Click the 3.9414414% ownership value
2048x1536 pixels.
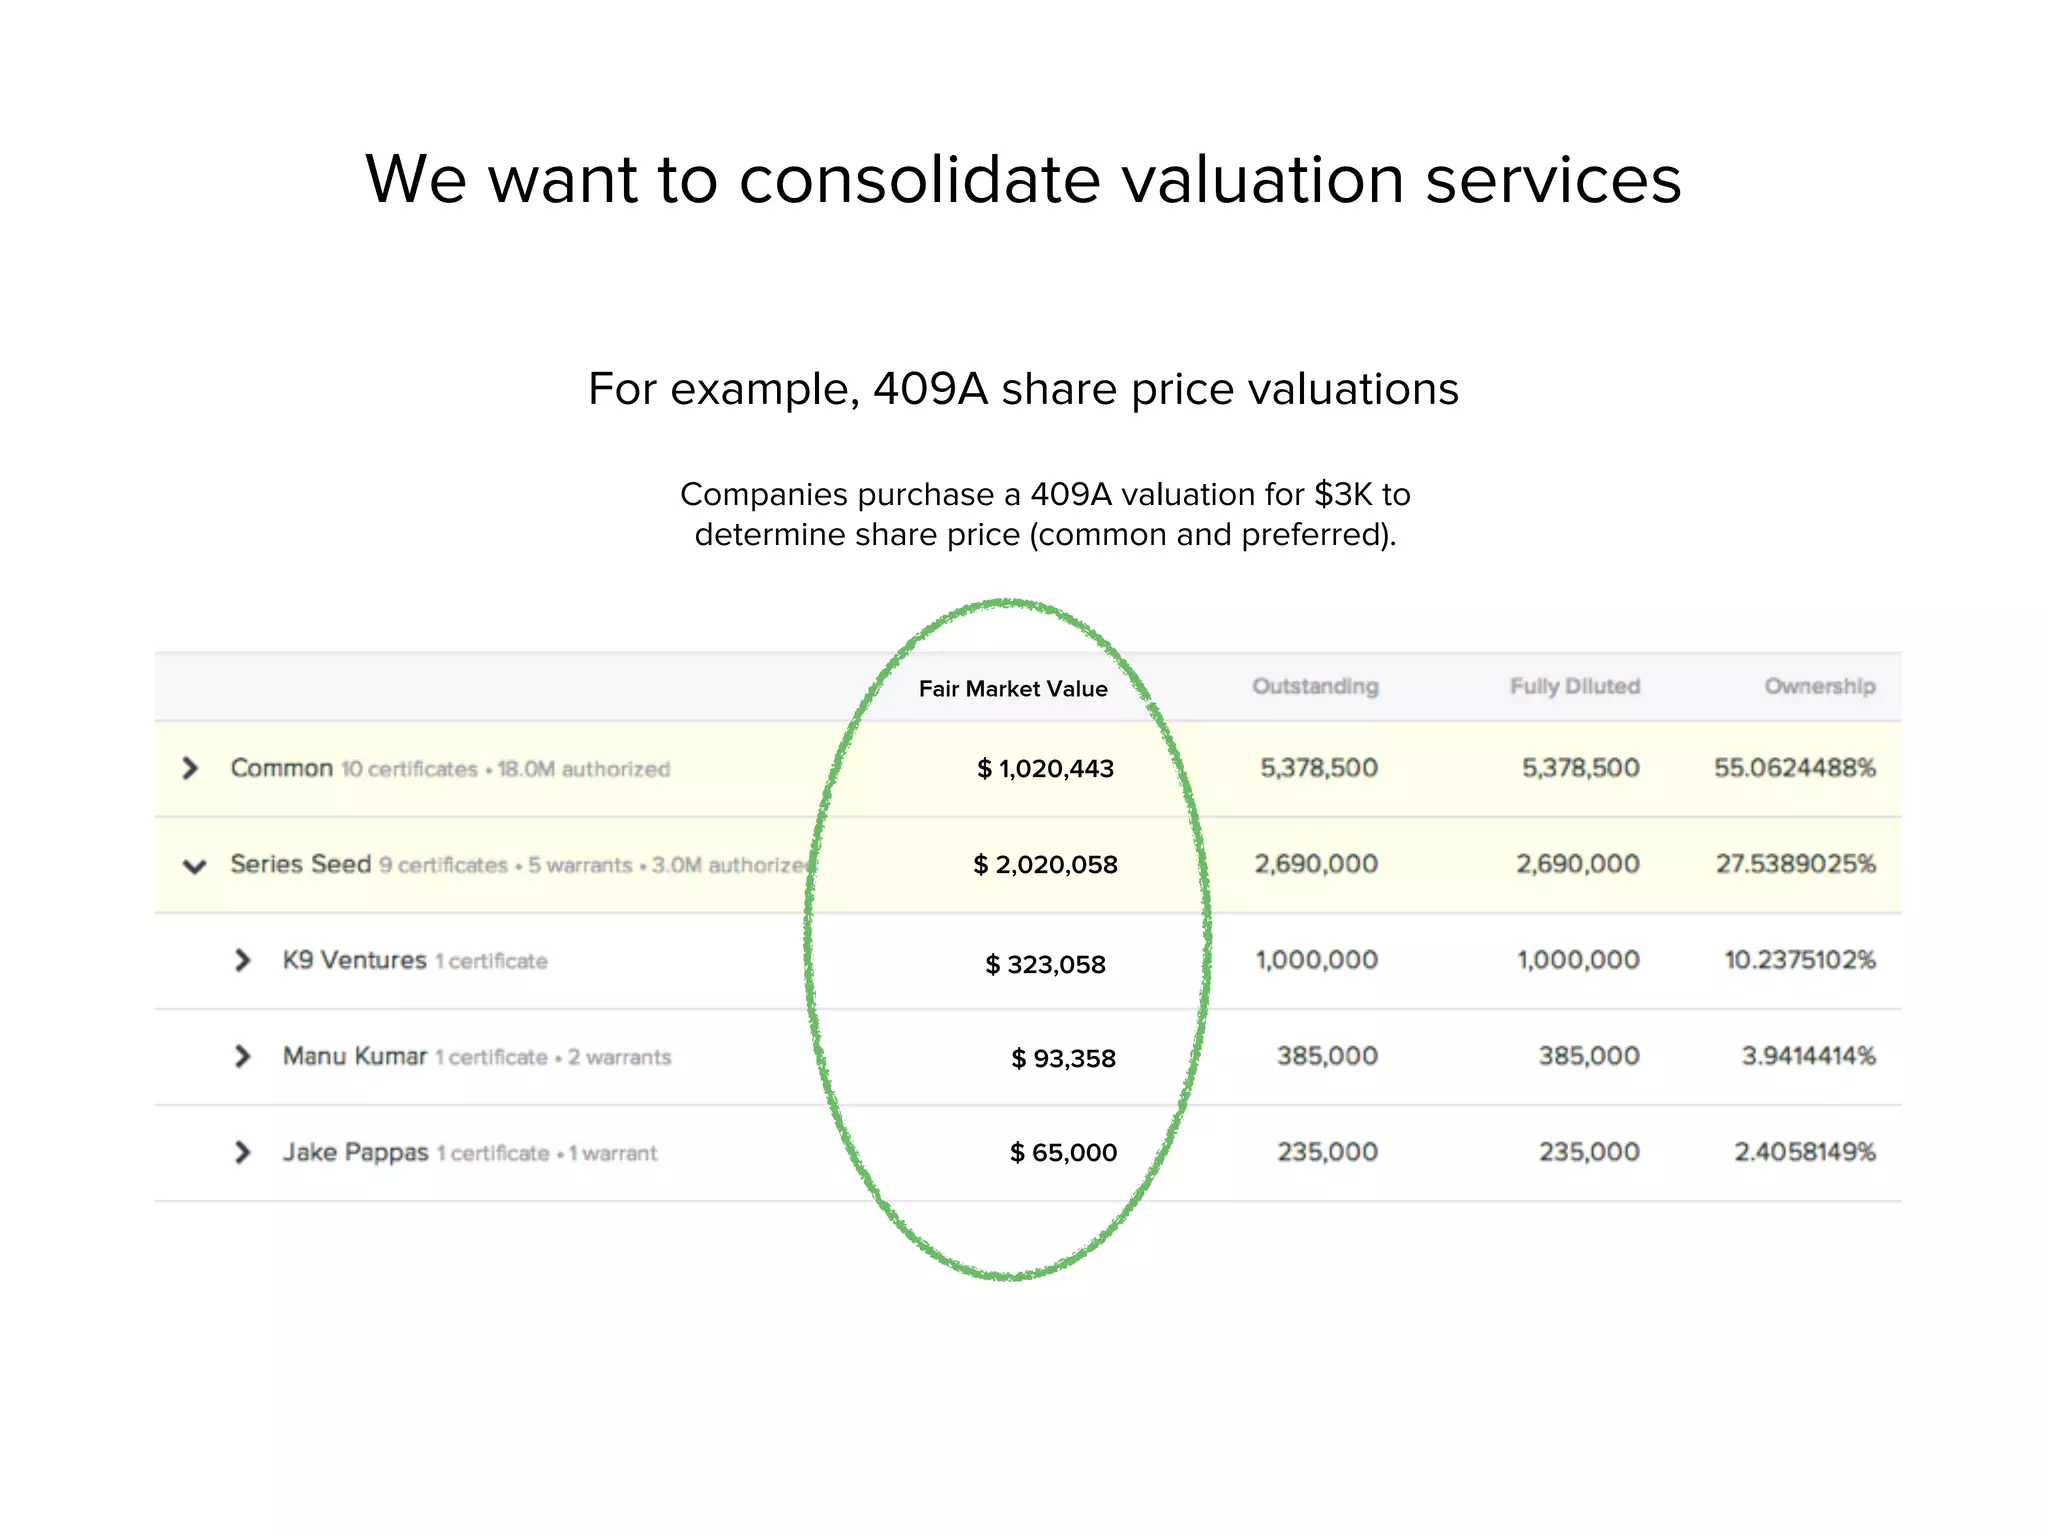coord(1809,1056)
